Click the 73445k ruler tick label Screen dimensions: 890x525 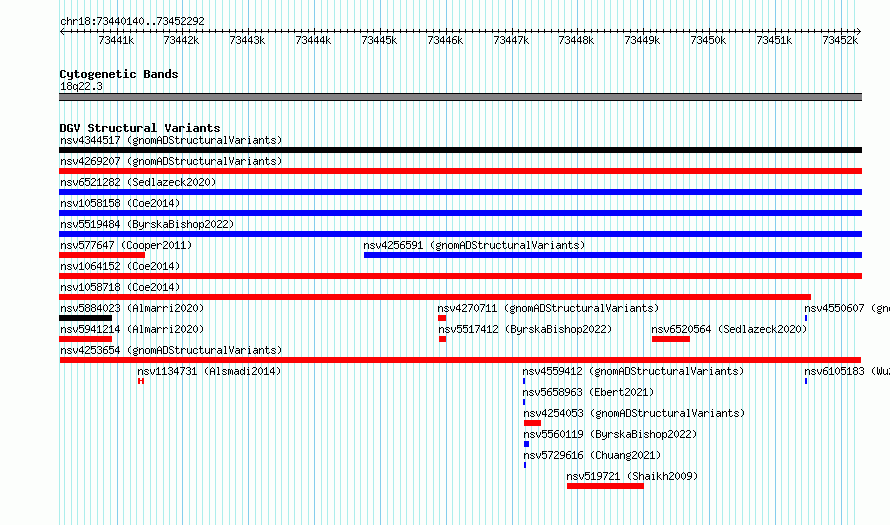tap(379, 40)
